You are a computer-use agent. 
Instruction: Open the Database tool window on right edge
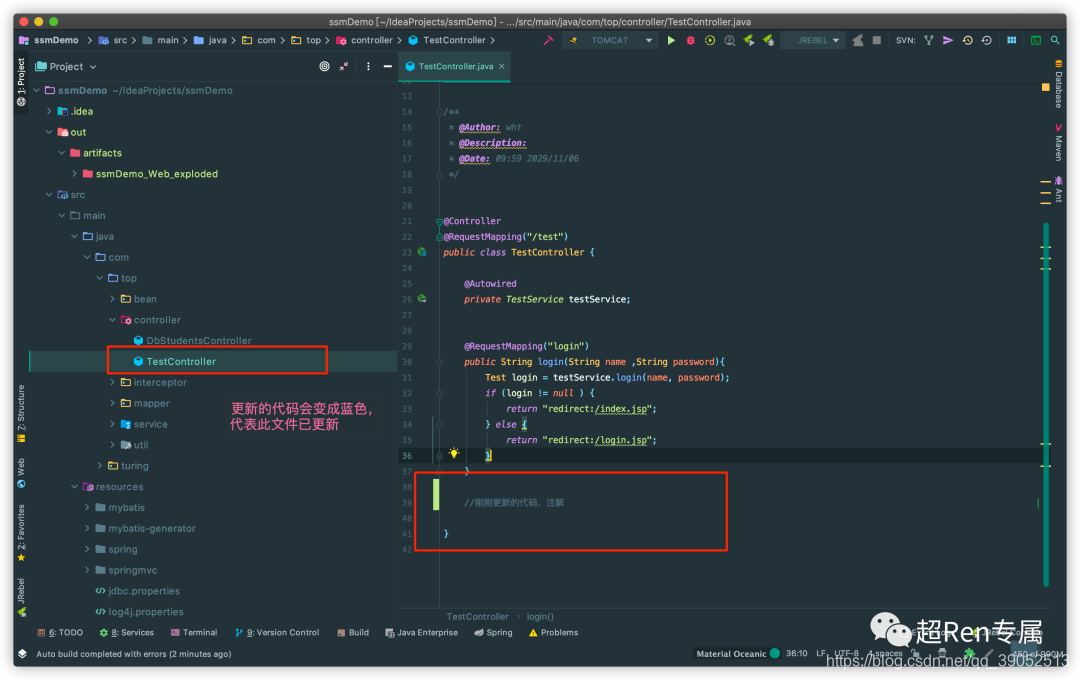1059,84
